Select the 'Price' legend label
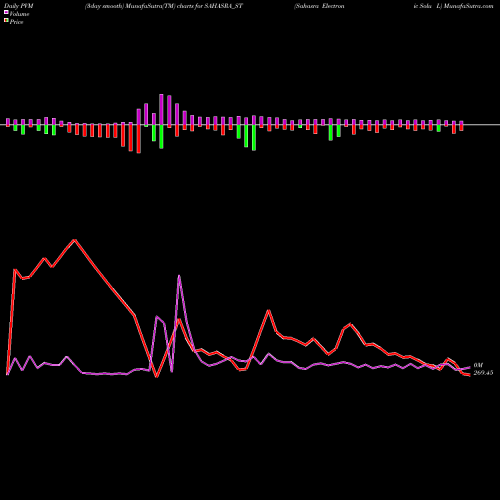500x500 pixels. point(16,22)
